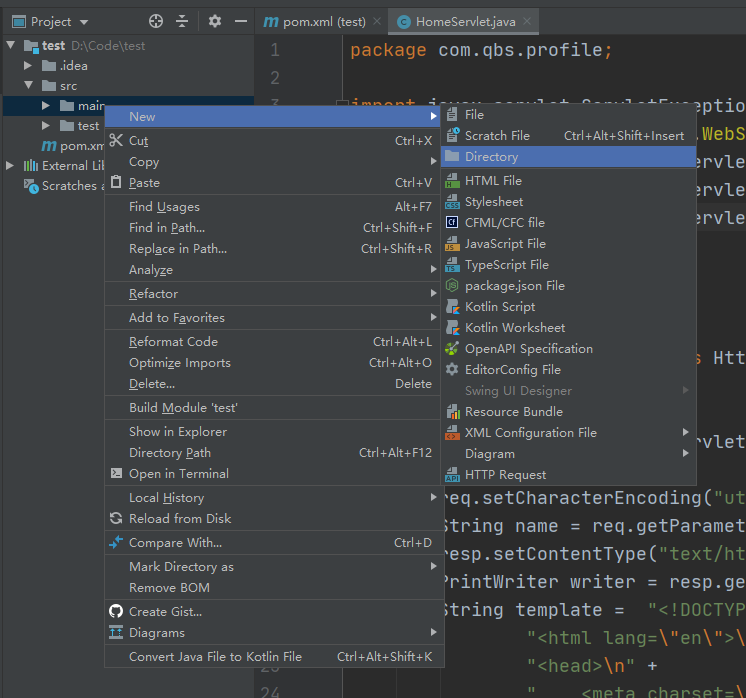Click the Cut scissors menu entry
This screenshot has width=746, height=698.
click(x=139, y=141)
